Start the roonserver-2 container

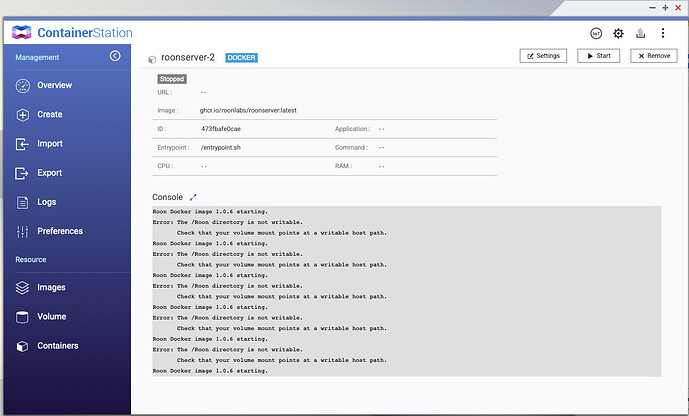coord(598,56)
